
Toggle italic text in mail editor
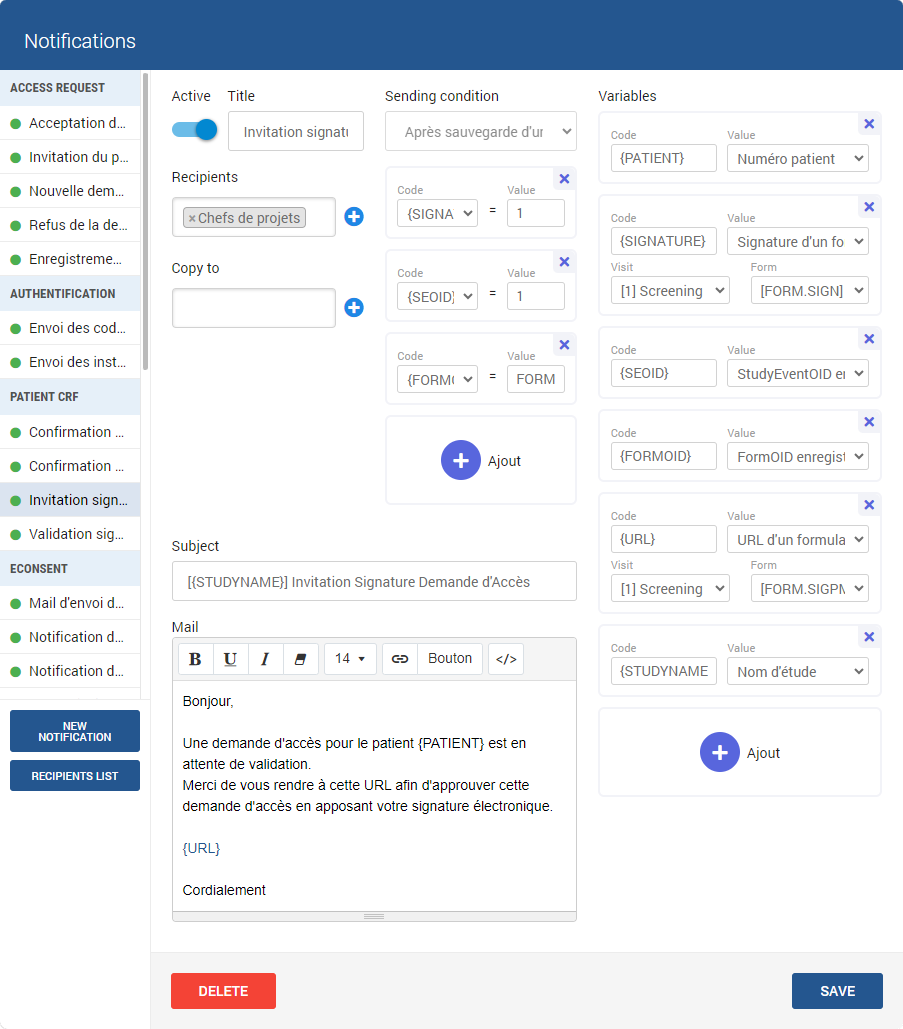(265, 659)
